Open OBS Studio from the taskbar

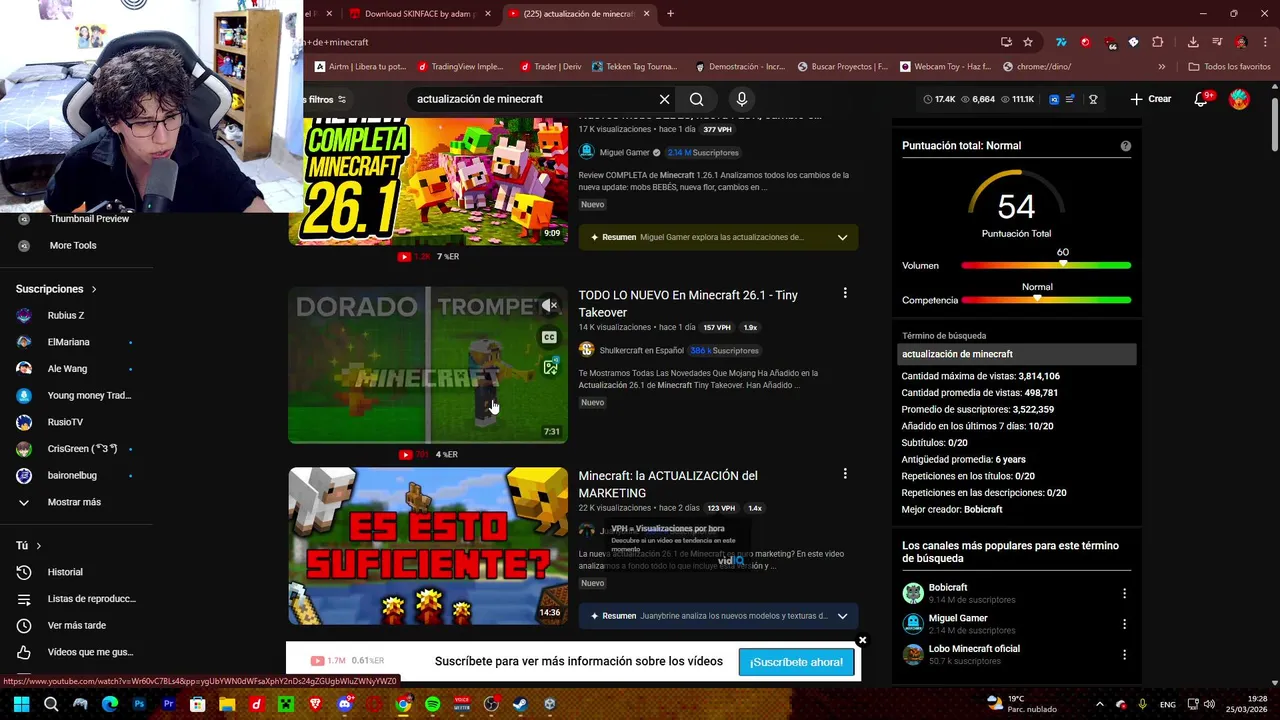[x=491, y=704]
